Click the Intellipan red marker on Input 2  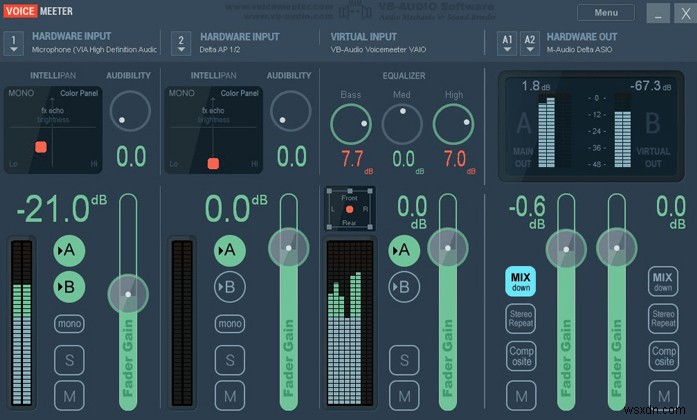pos(213,164)
